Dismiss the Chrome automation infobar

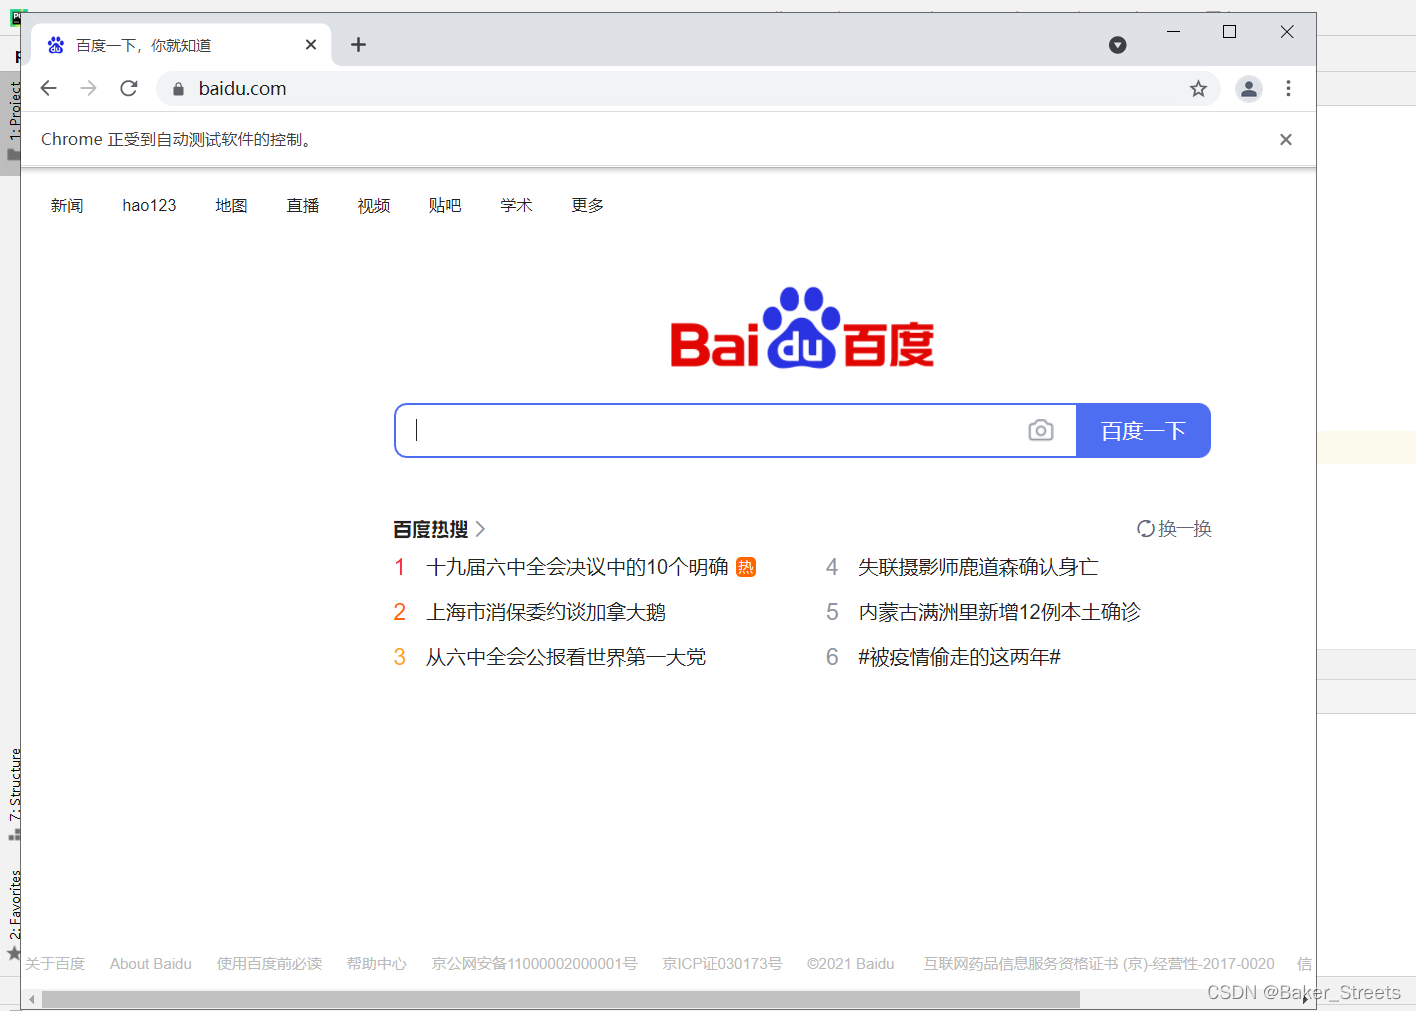point(1286,140)
